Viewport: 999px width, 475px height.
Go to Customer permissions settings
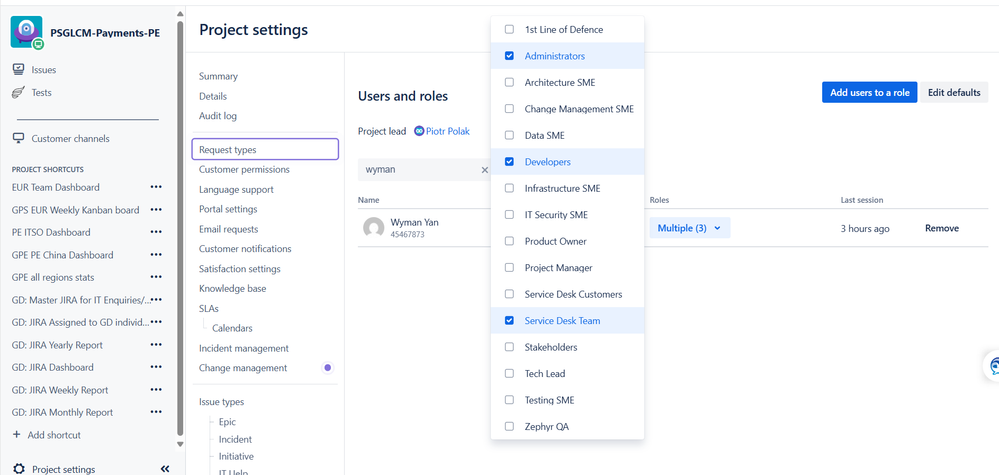[x=244, y=169]
